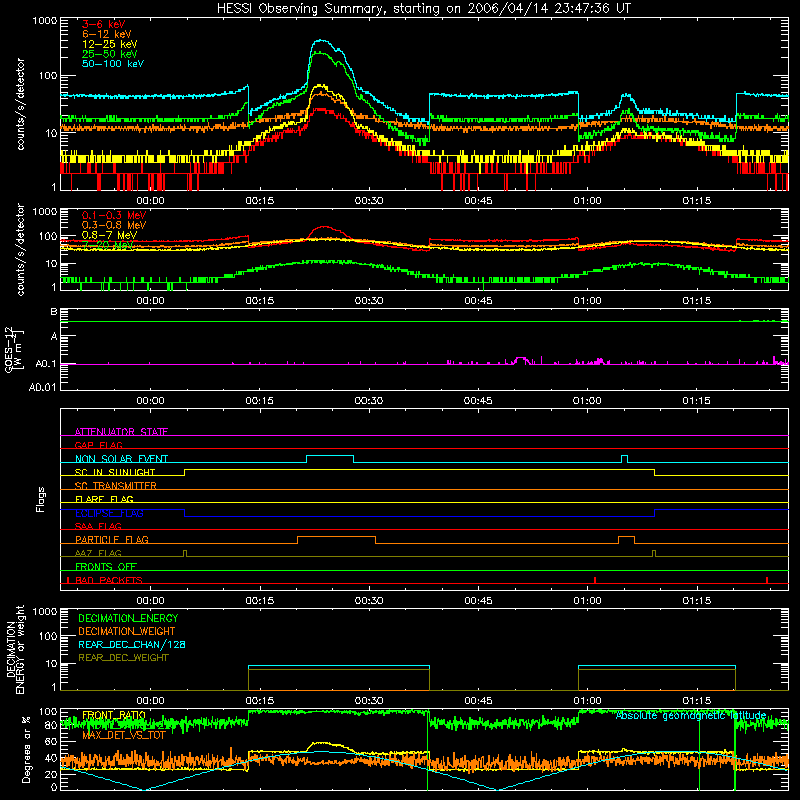Pick the blue ECLIPSE_FLAG label
This screenshot has height=800, width=800.
coord(109,513)
